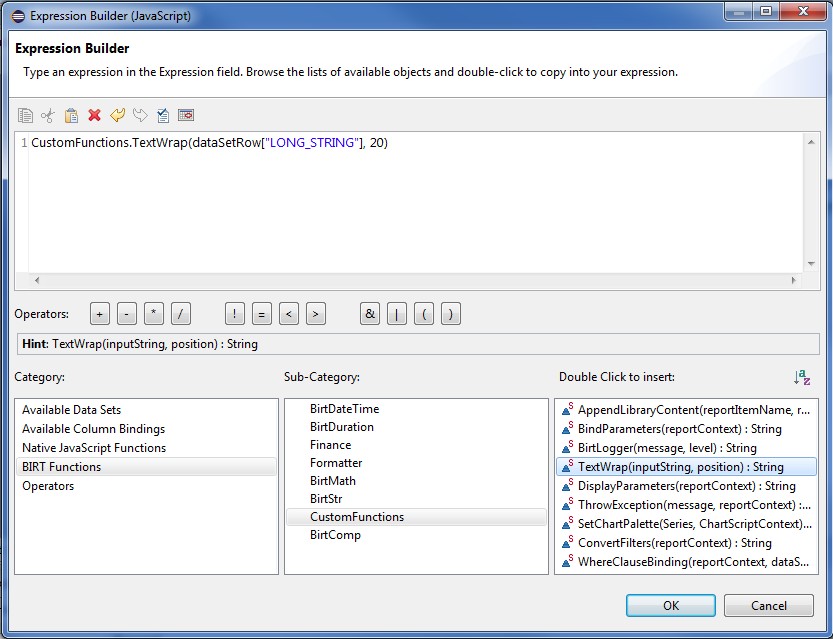
Task: Insert the plus operator
Action: pyautogui.click(x=100, y=314)
